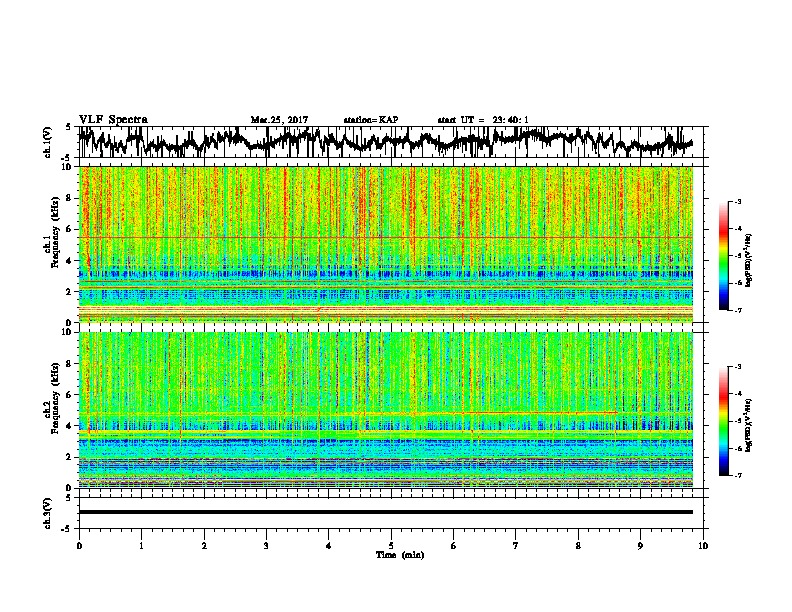Select the "start UT = 23:40: 1" text

coord(483,120)
